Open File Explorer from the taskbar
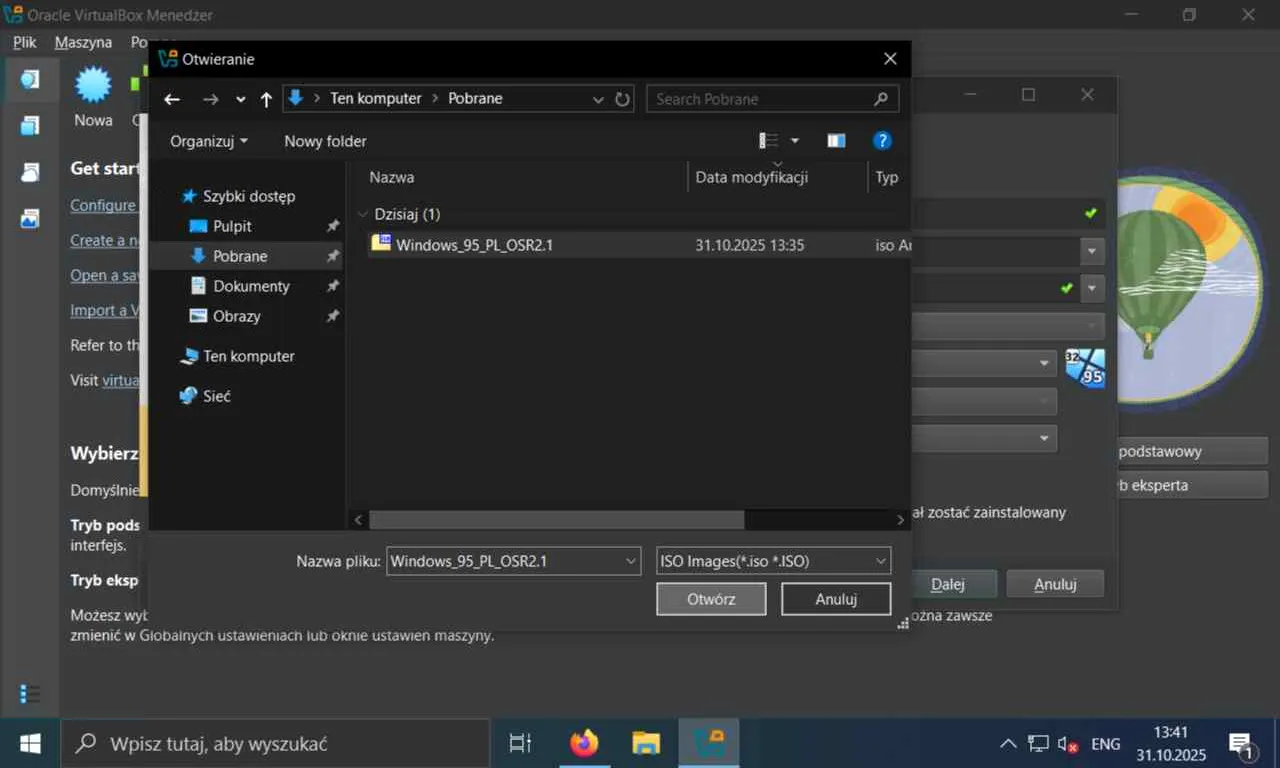Viewport: 1280px width, 768px height. (646, 743)
